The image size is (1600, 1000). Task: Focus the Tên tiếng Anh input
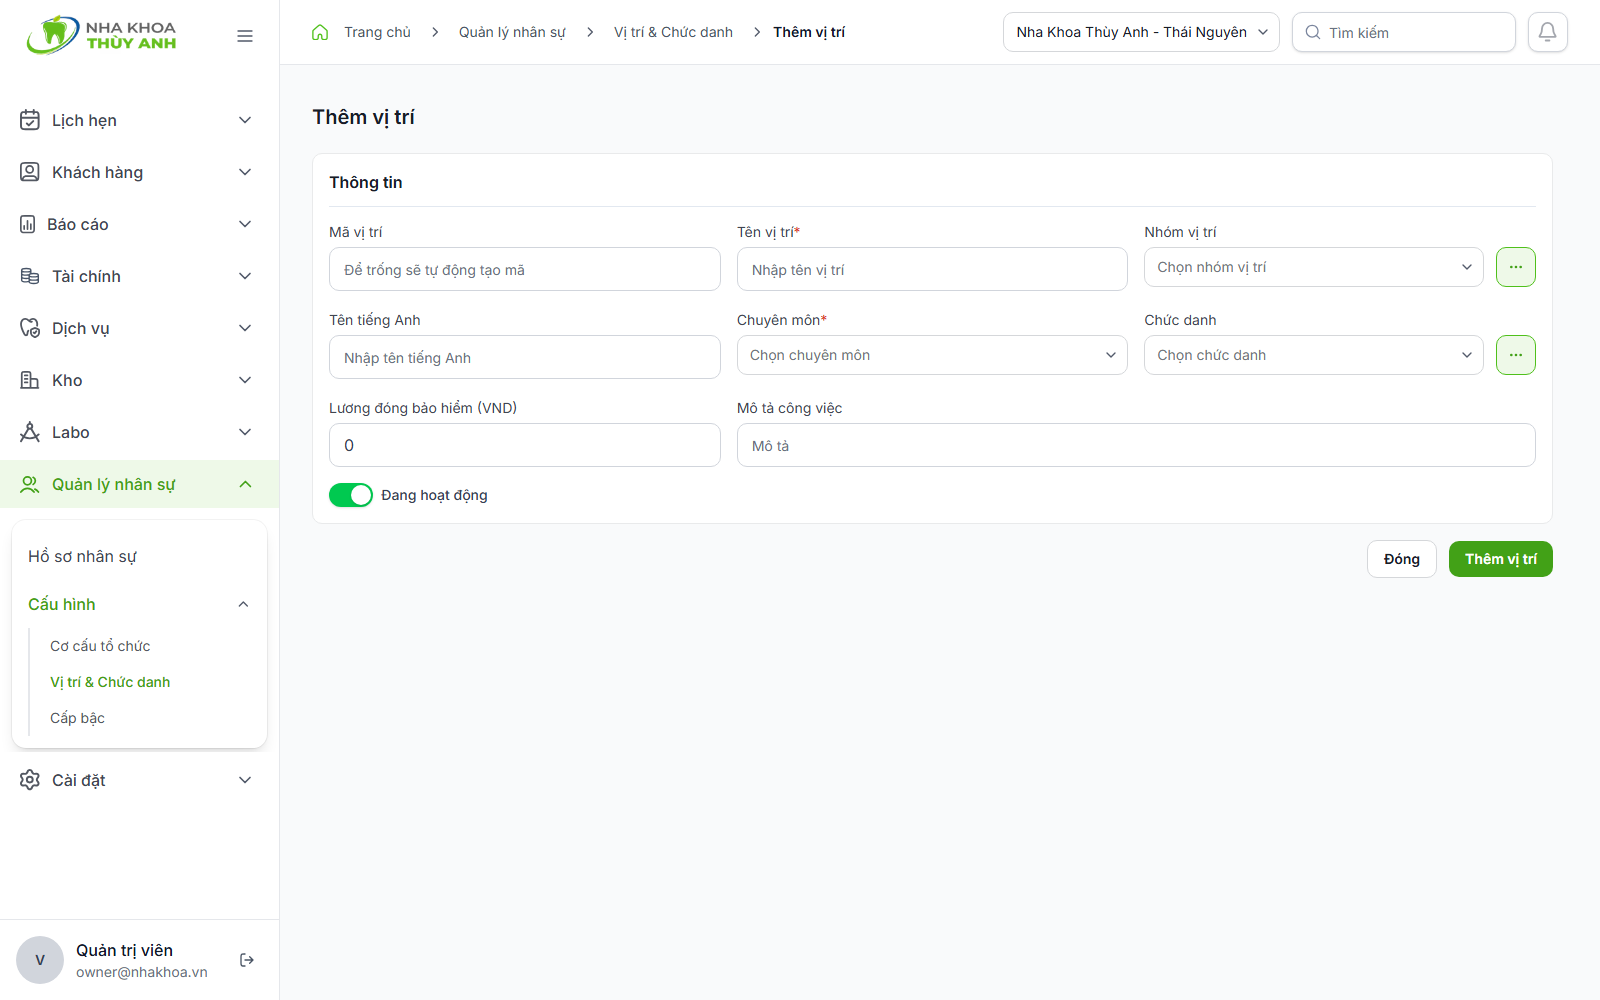pos(524,357)
